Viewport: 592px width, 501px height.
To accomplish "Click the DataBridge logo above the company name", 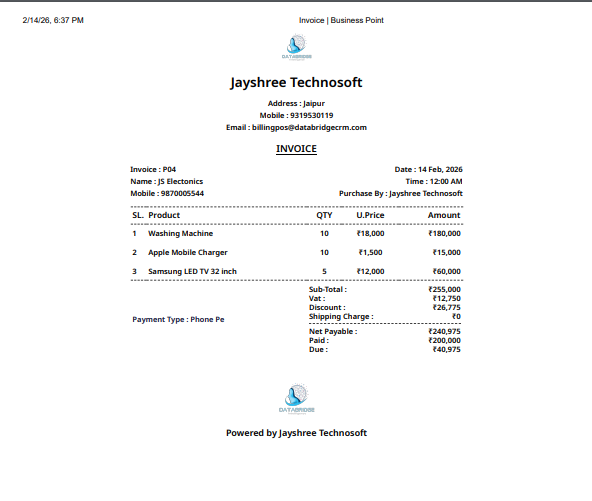I will (x=297, y=47).
